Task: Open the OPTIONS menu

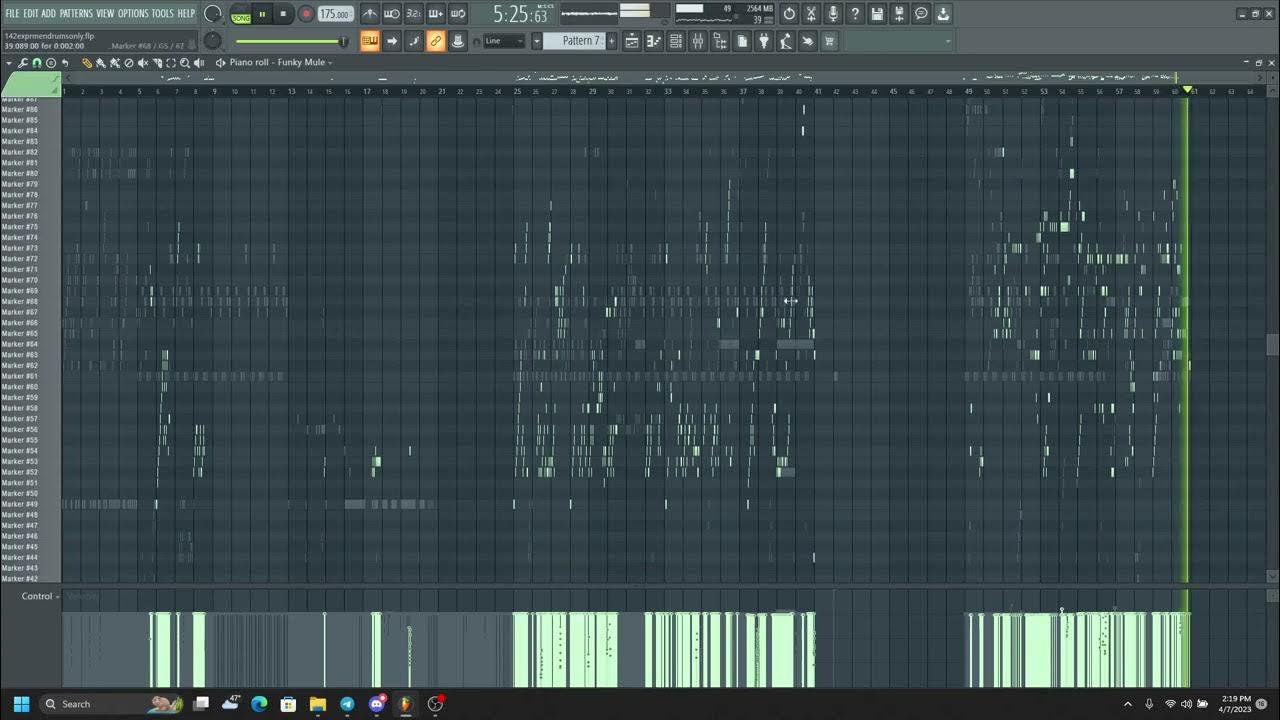Action: pyautogui.click(x=133, y=13)
